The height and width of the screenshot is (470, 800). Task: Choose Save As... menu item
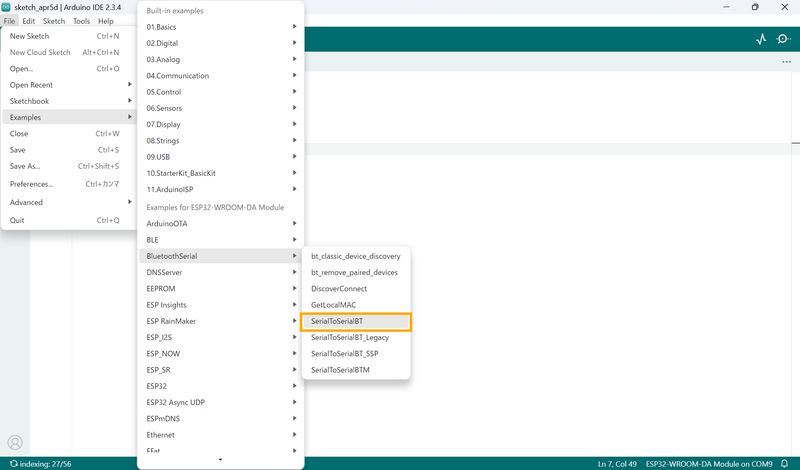click(x=68, y=166)
